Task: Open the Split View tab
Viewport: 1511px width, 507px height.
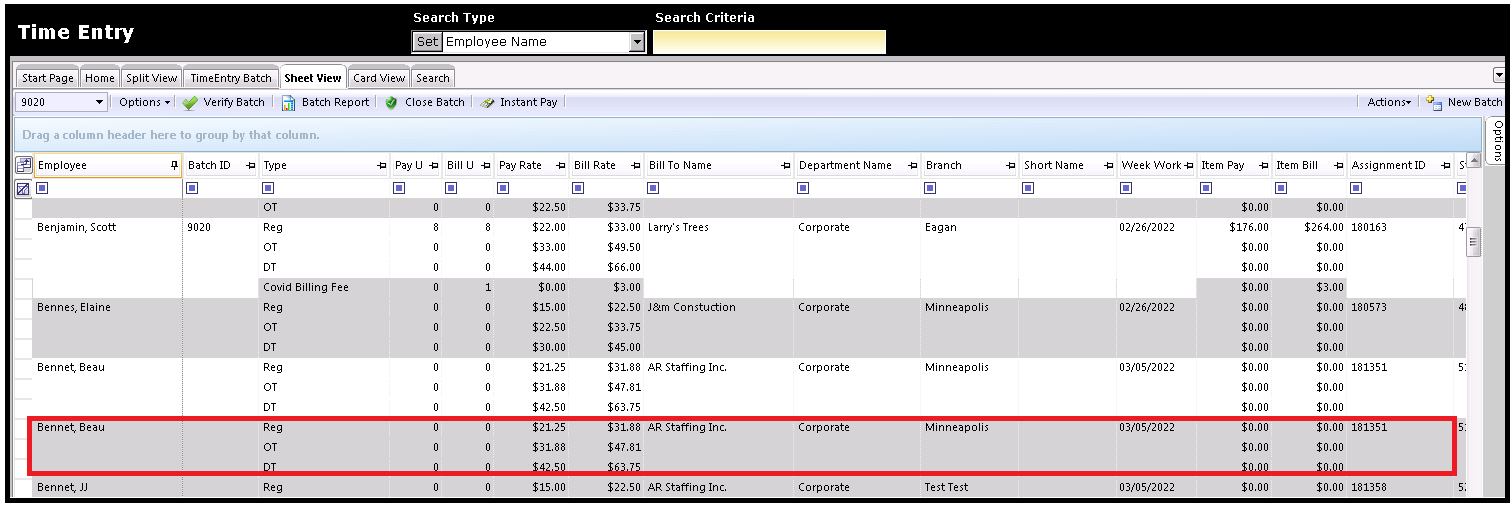Action: pyautogui.click(x=151, y=78)
